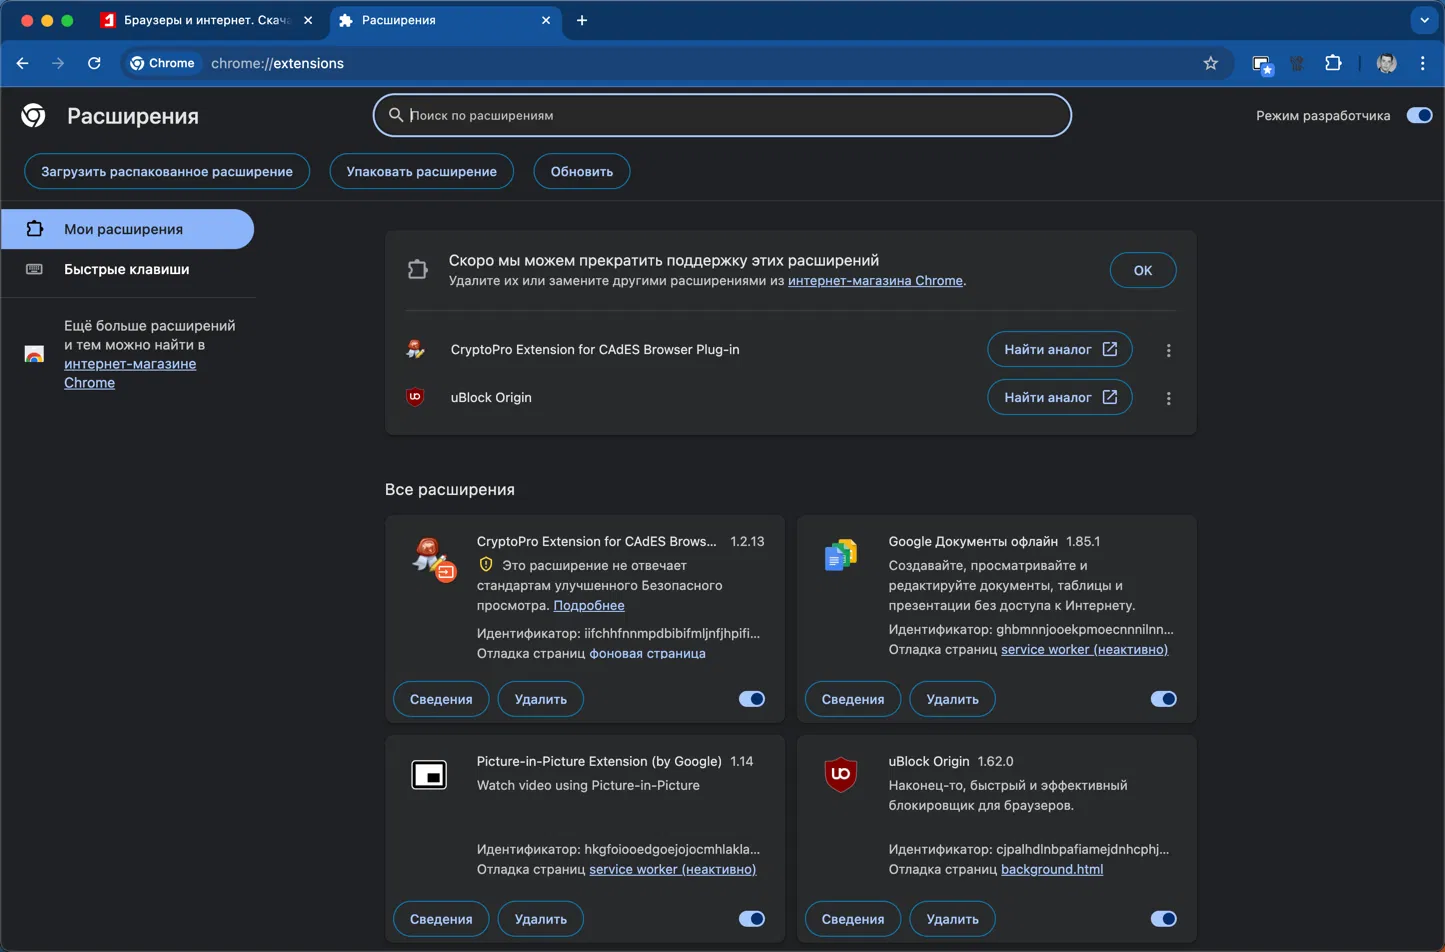The image size is (1445, 952).
Task: Click the Быстрые клавиши keyboard icon
Action: 34,269
